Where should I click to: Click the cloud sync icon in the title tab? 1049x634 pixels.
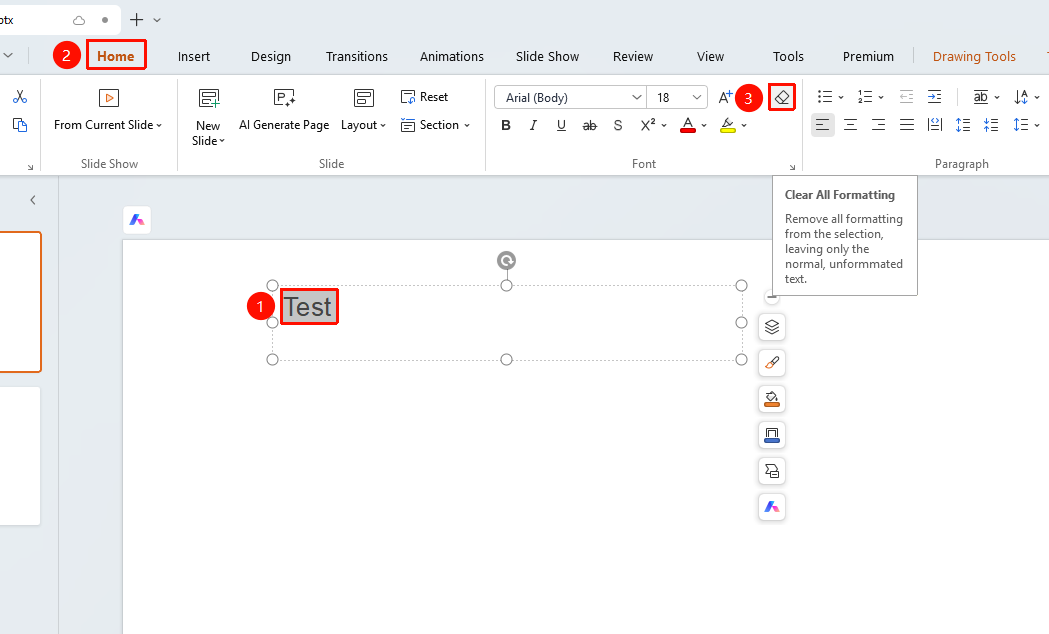point(79,20)
